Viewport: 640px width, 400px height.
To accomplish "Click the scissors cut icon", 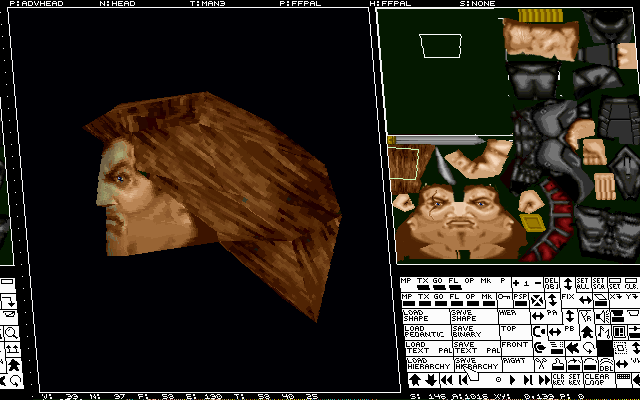I will pos(541,364).
